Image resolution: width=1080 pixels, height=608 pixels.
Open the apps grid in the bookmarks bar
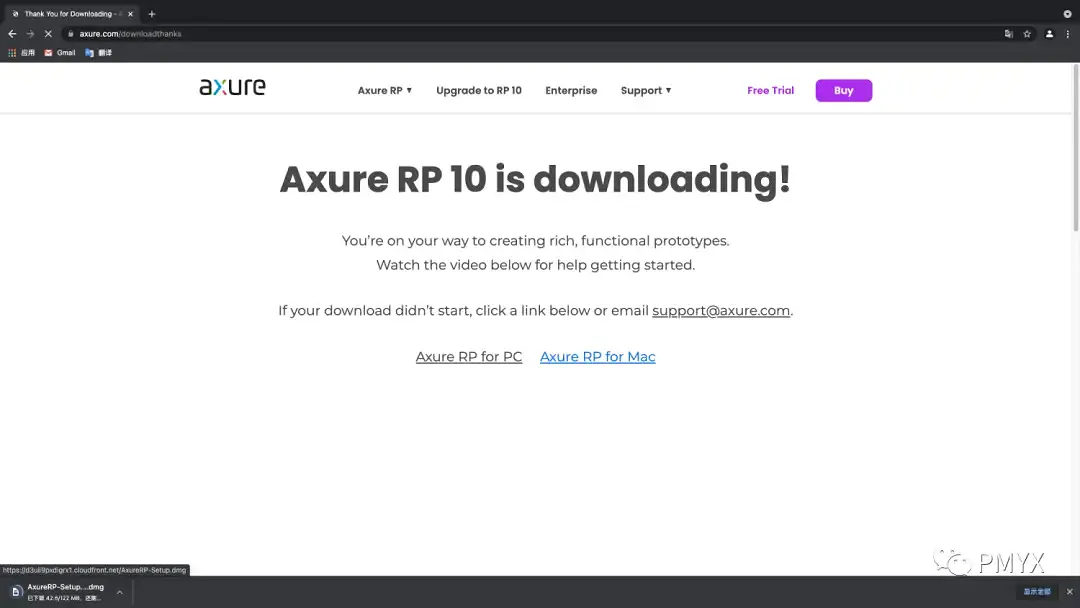(10, 52)
